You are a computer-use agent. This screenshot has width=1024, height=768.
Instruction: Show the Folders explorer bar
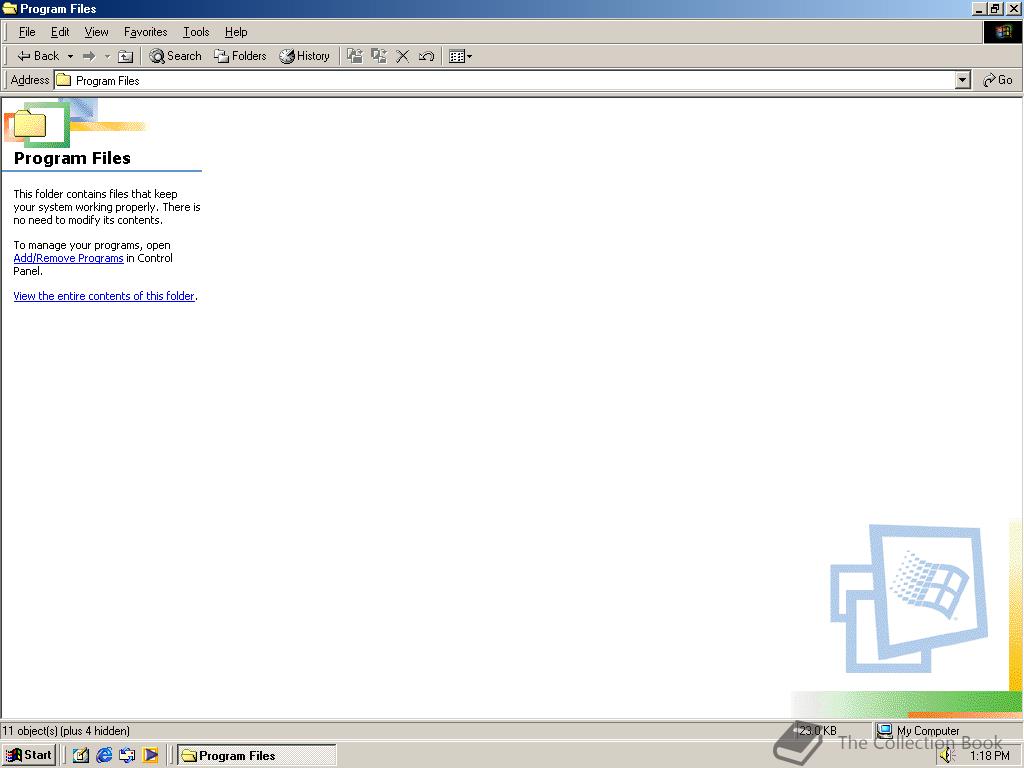pyautogui.click(x=240, y=56)
